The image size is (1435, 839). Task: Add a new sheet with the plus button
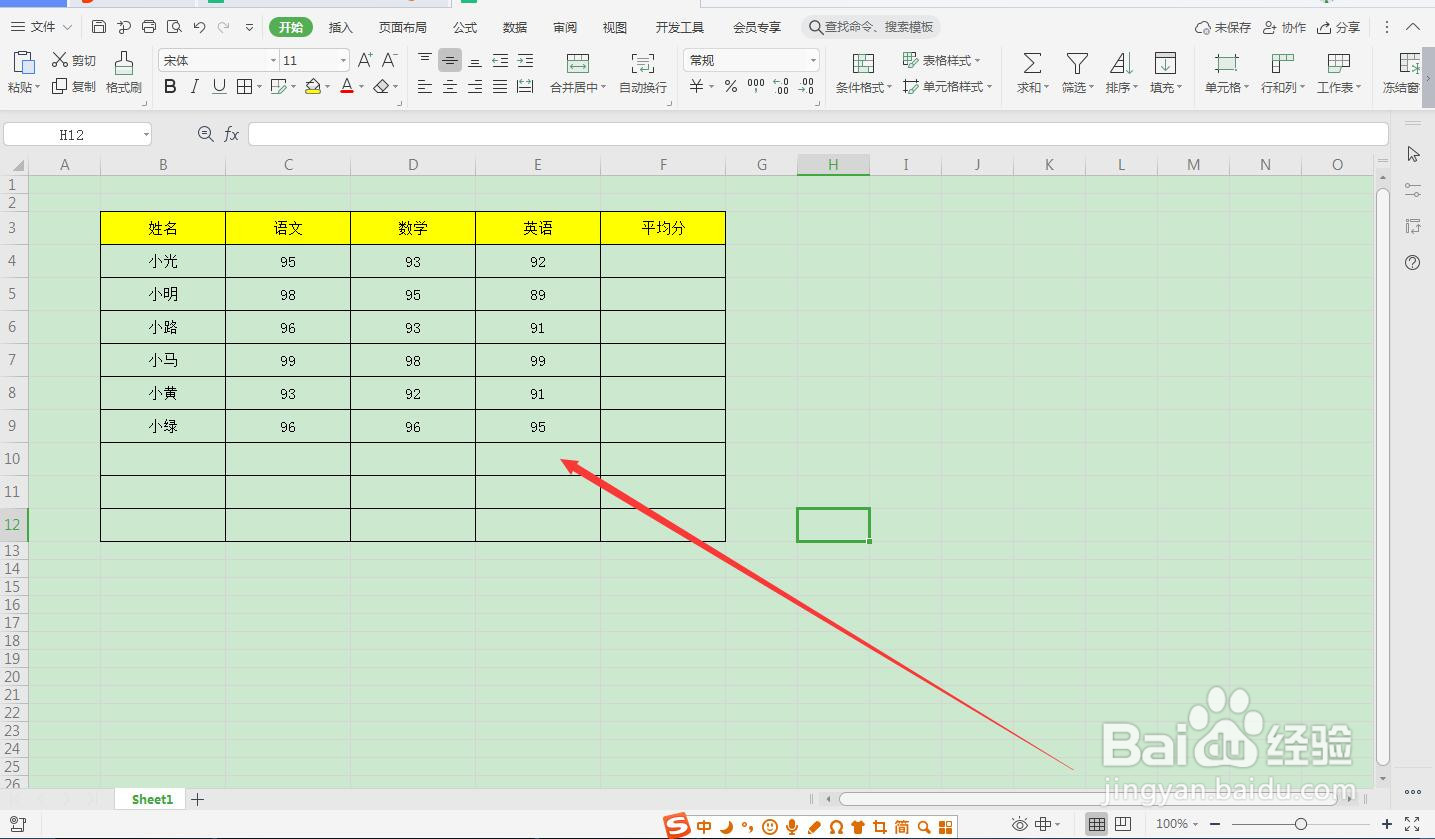tap(197, 799)
